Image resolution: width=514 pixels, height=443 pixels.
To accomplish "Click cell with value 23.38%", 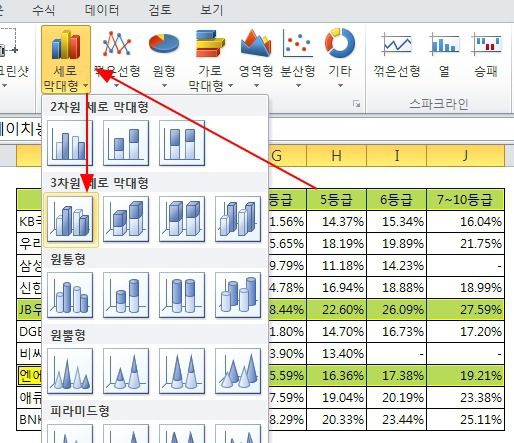I will pos(465,397).
